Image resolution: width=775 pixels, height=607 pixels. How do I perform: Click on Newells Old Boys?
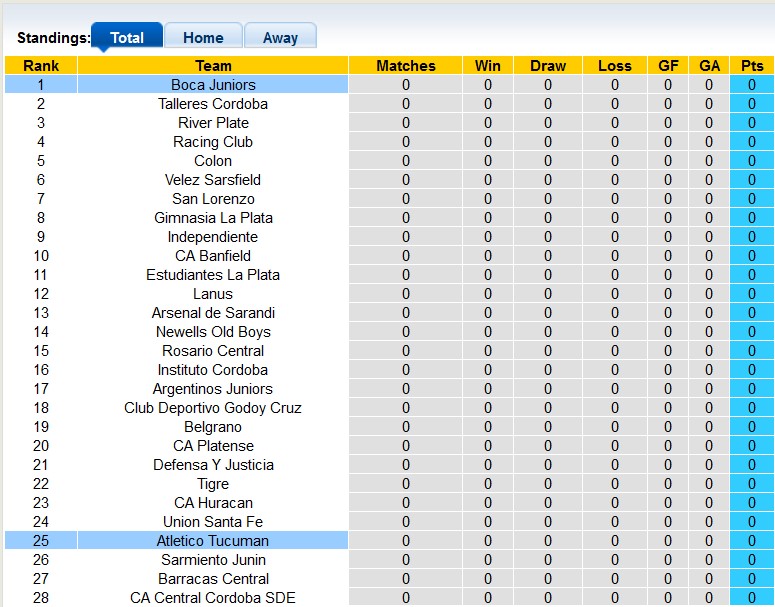[x=213, y=332]
